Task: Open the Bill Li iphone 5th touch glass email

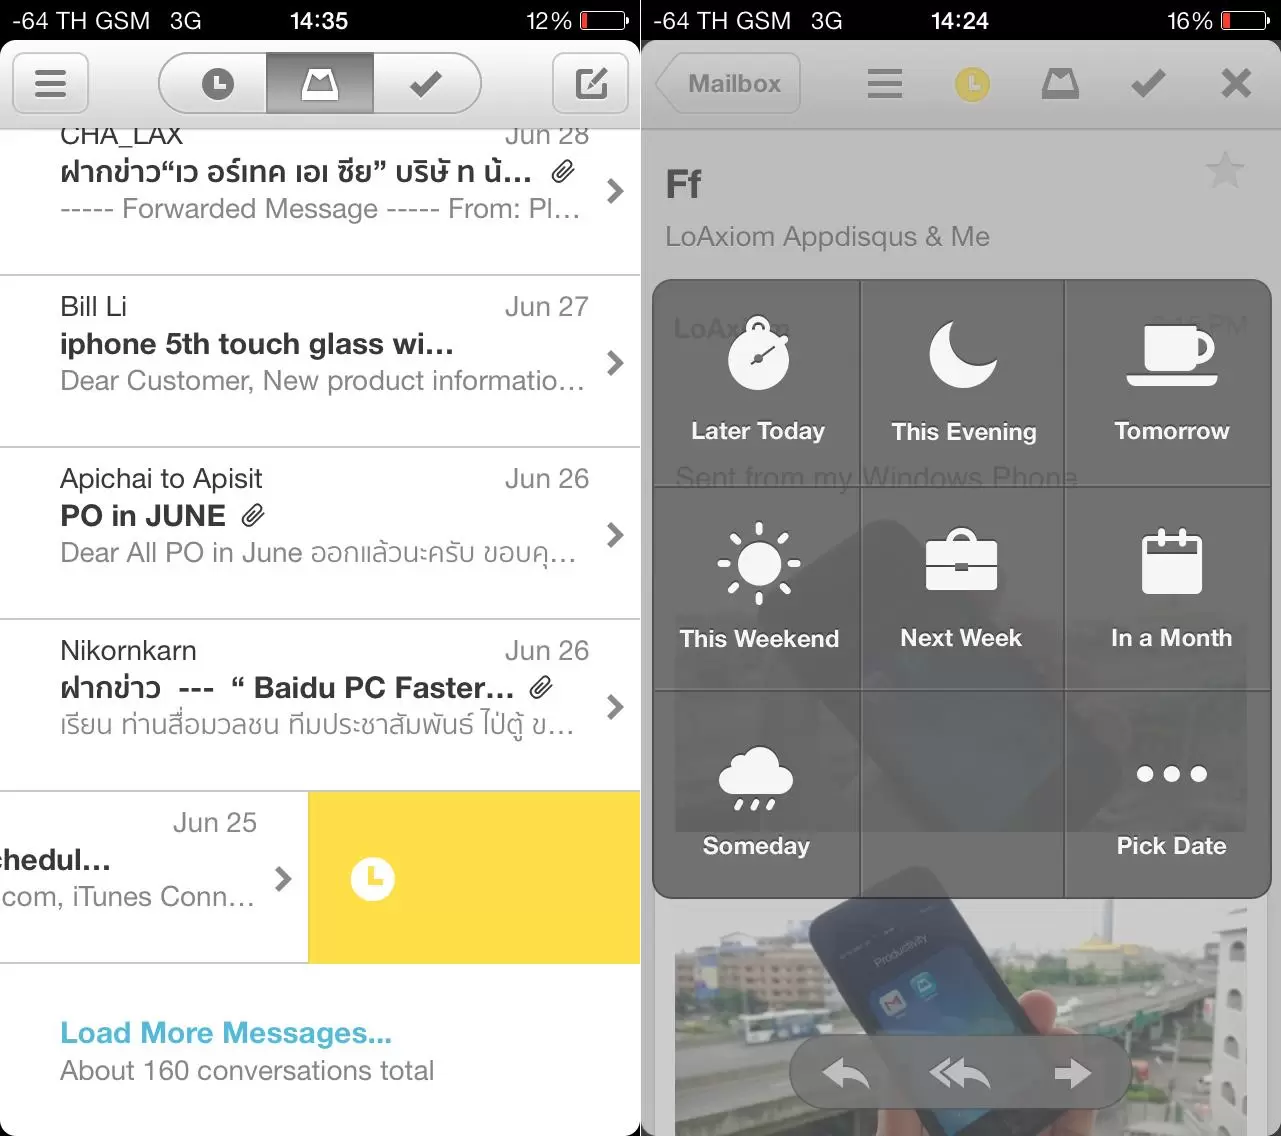Action: click(x=320, y=362)
